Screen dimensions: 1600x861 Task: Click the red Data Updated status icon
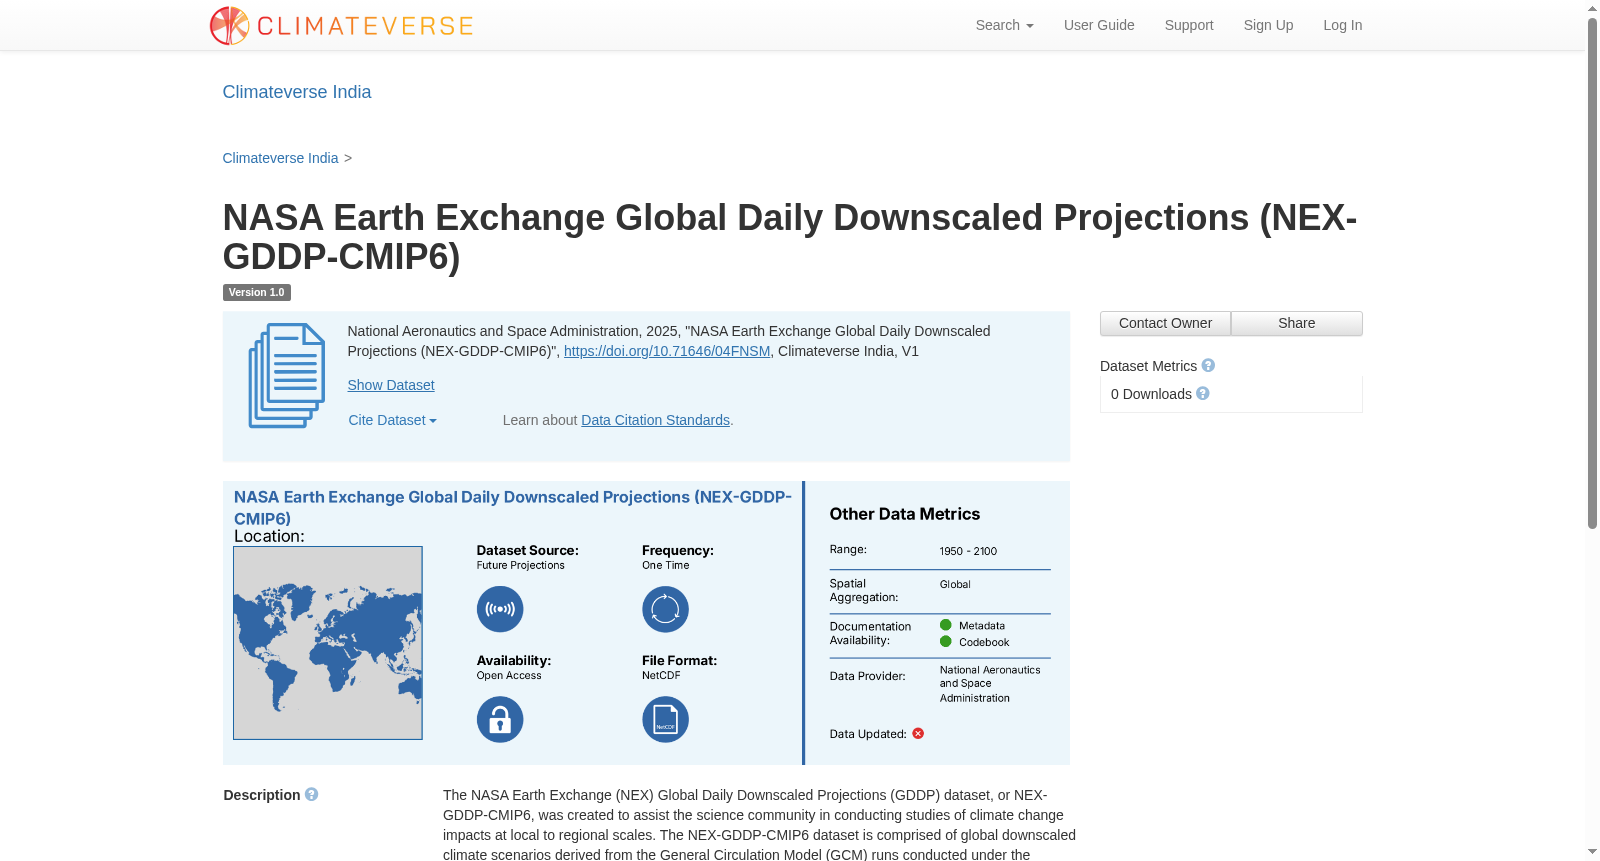918,734
